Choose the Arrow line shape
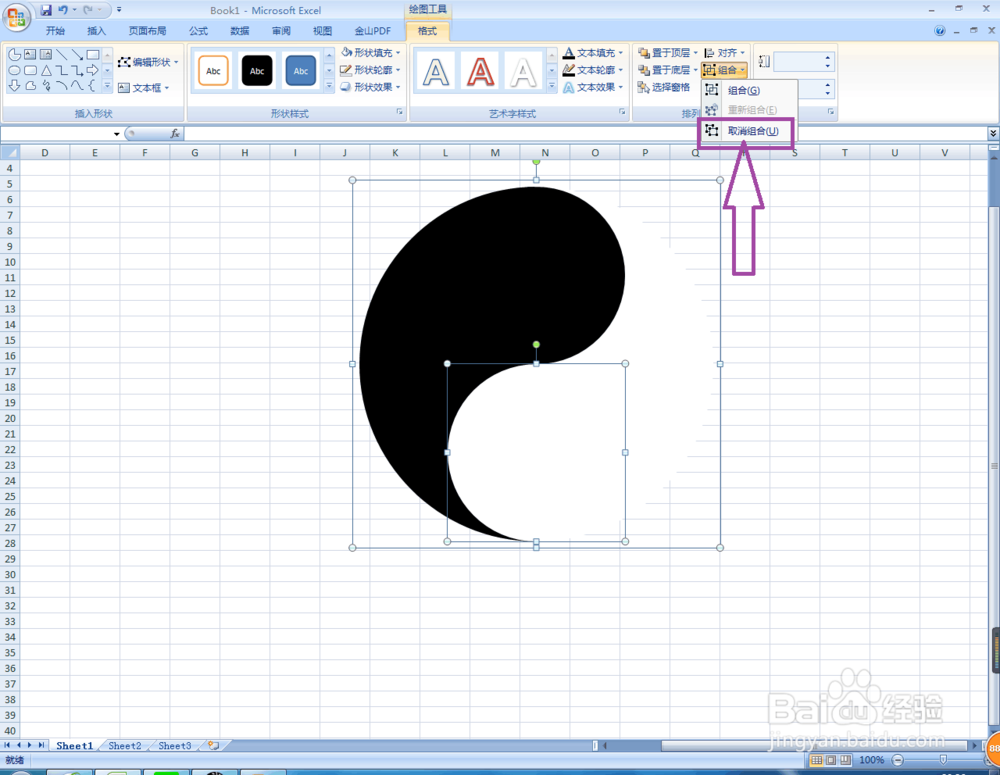This screenshot has width=1000, height=775. tap(77, 55)
